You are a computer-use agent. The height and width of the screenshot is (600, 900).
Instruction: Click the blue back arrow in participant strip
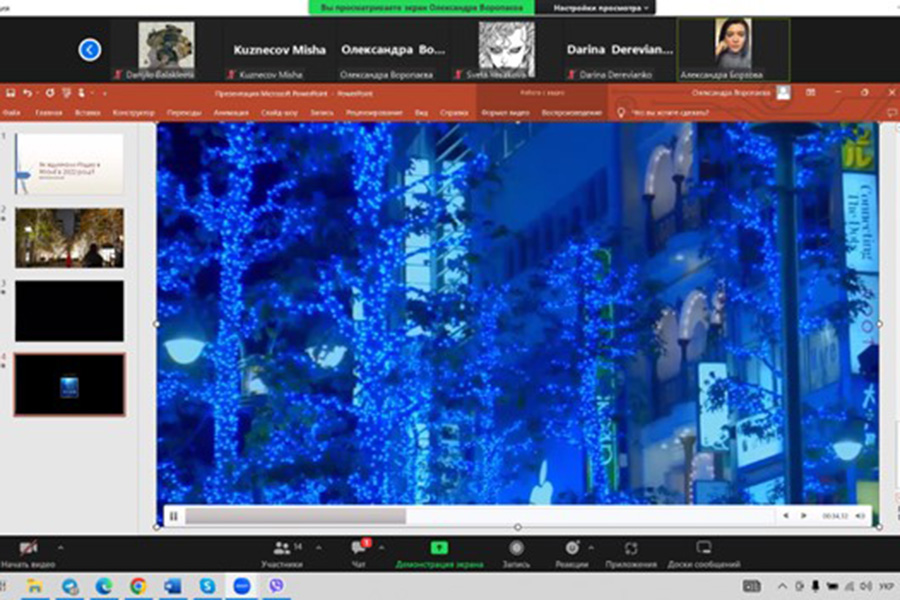[x=90, y=50]
